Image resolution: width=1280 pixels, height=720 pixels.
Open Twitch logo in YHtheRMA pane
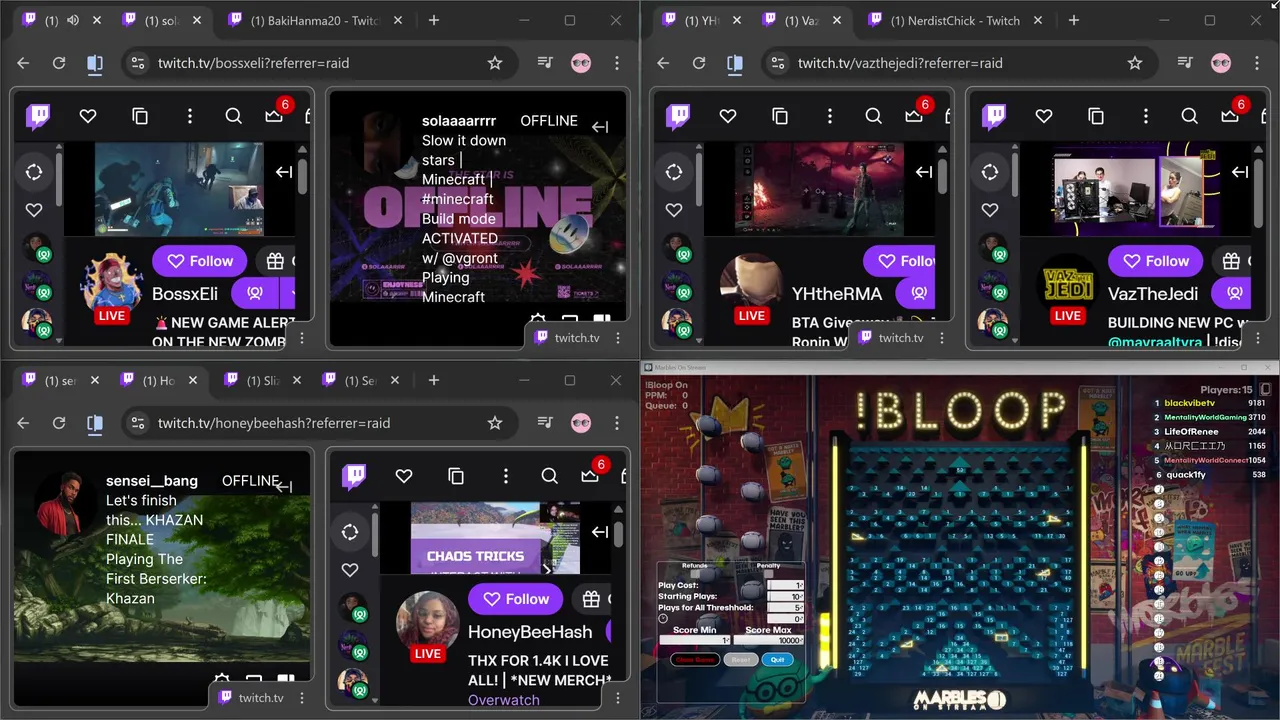(678, 116)
